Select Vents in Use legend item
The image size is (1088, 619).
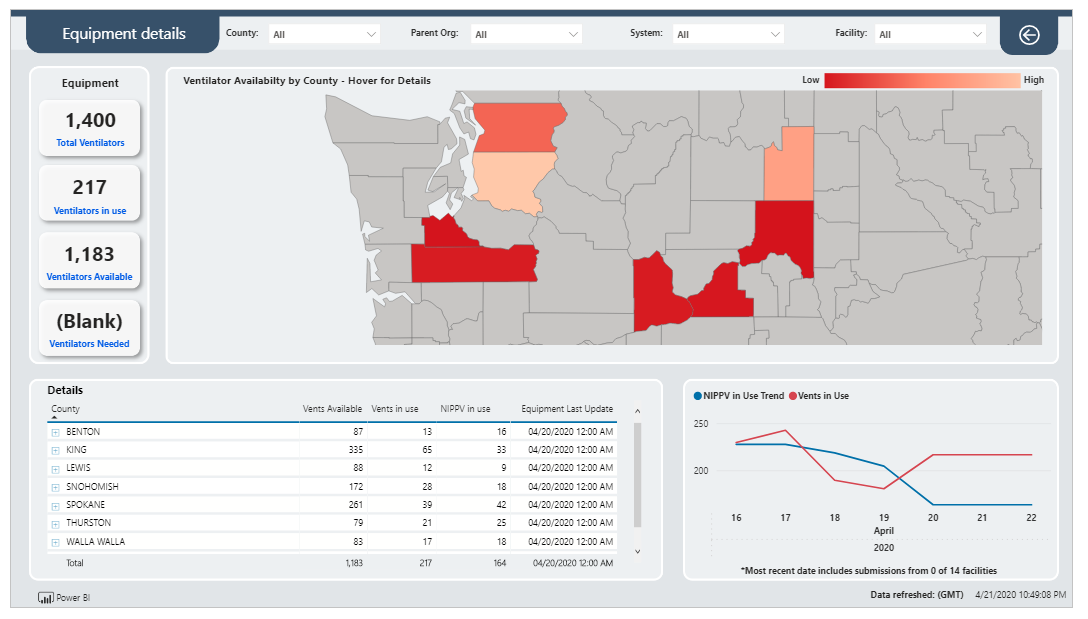click(x=819, y=396)
